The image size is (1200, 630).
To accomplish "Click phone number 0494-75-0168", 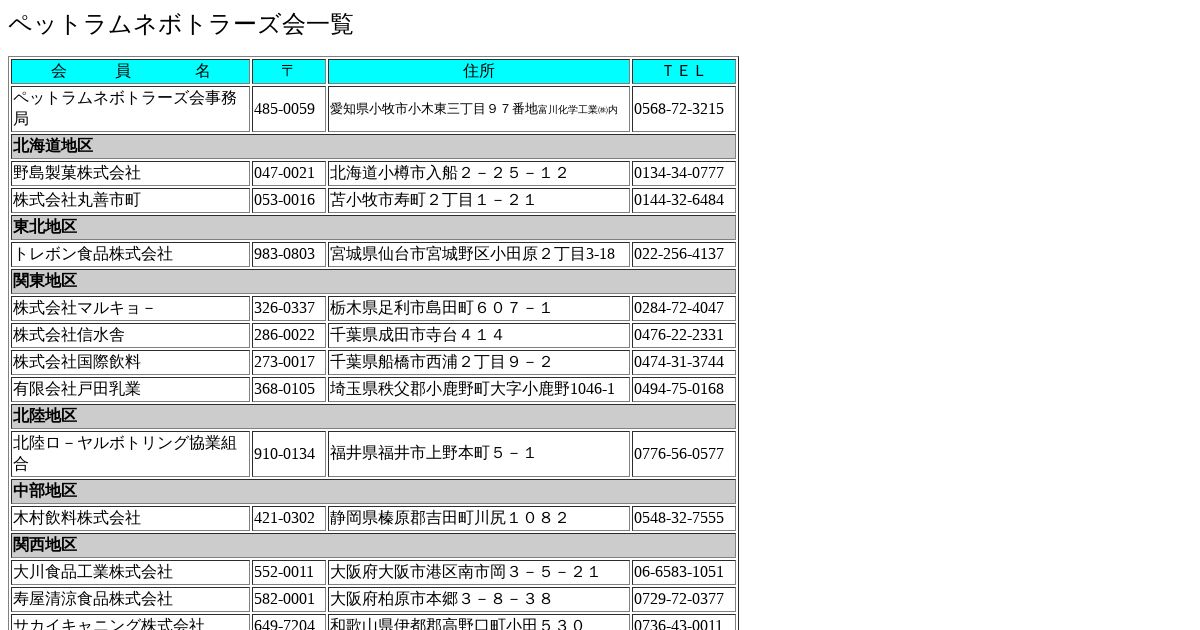I will 679,389.
